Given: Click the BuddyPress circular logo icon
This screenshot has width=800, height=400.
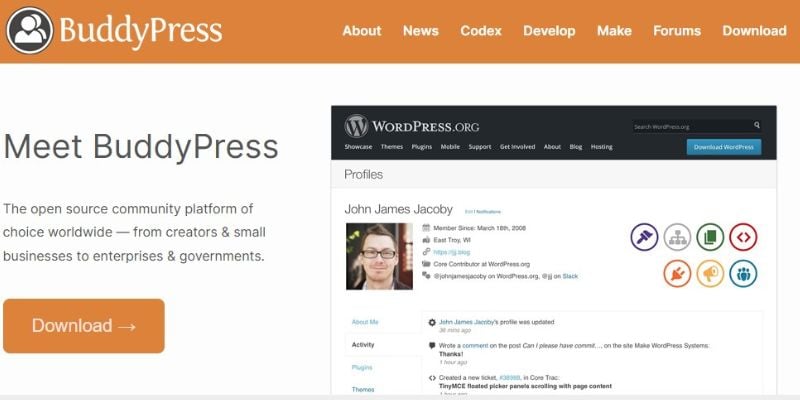Looking at the screenshot, I should [30, 30].
